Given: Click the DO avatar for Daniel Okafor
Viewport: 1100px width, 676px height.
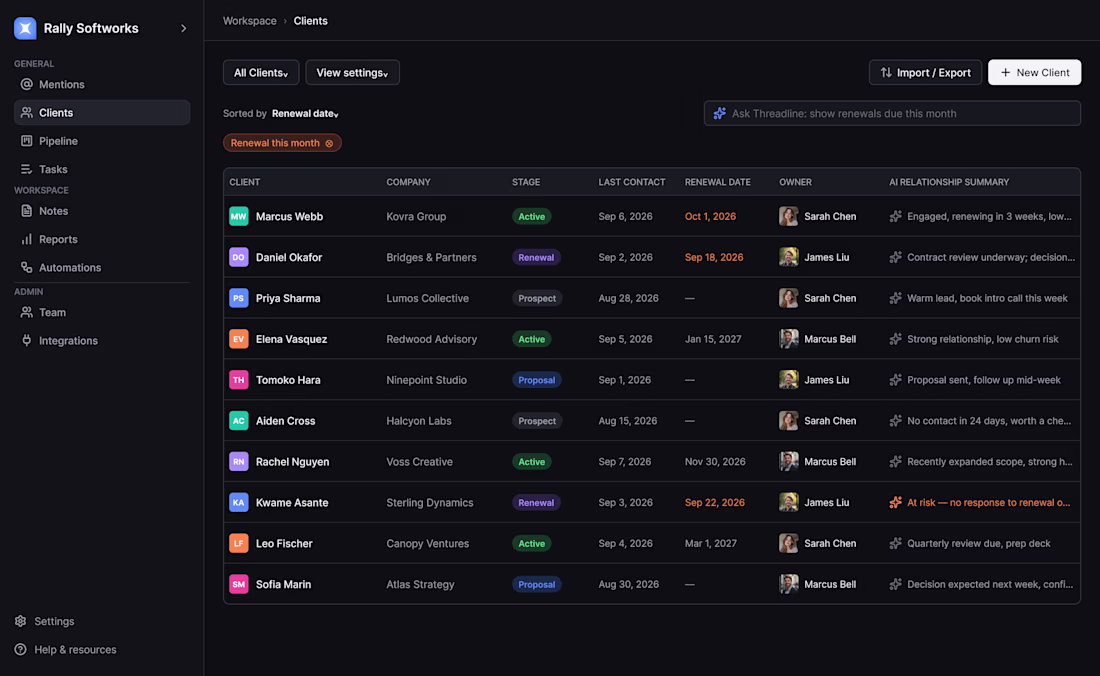Looking at the screenshot, I should (239, 257).
